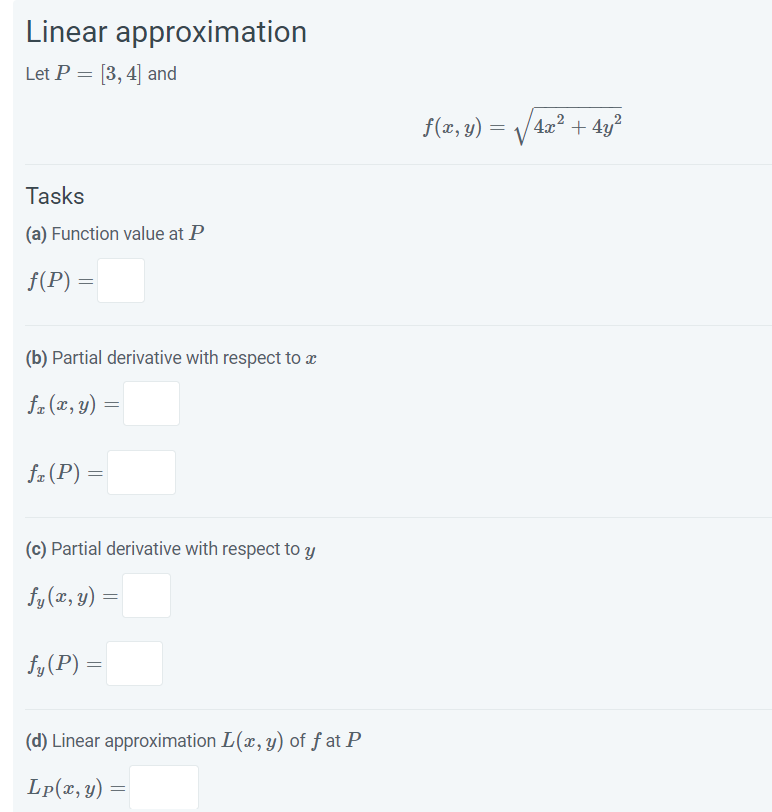
Task: Select the L_P(x,y) linear approximation field
Action: [164, 787]
